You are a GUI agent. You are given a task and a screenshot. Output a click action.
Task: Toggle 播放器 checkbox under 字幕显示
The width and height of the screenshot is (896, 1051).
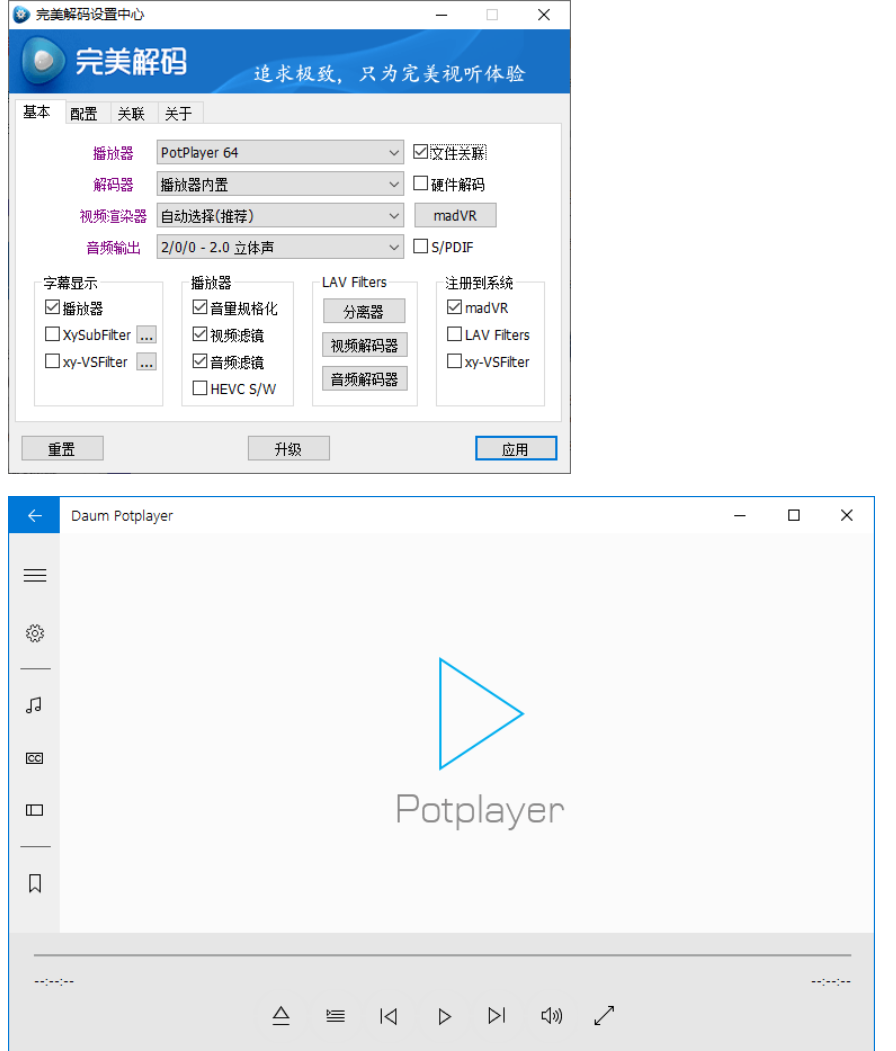click(x=52, y=308)
